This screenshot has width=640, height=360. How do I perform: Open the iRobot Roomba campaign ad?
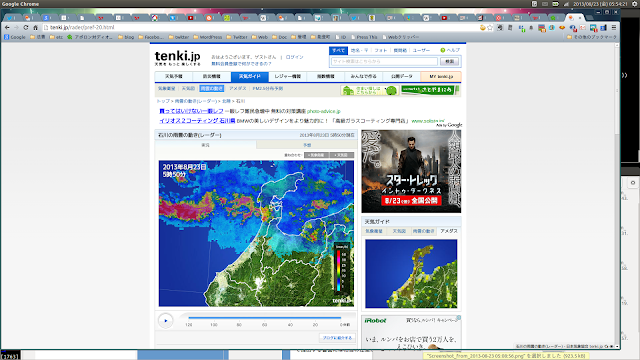[x=411, y=332]
